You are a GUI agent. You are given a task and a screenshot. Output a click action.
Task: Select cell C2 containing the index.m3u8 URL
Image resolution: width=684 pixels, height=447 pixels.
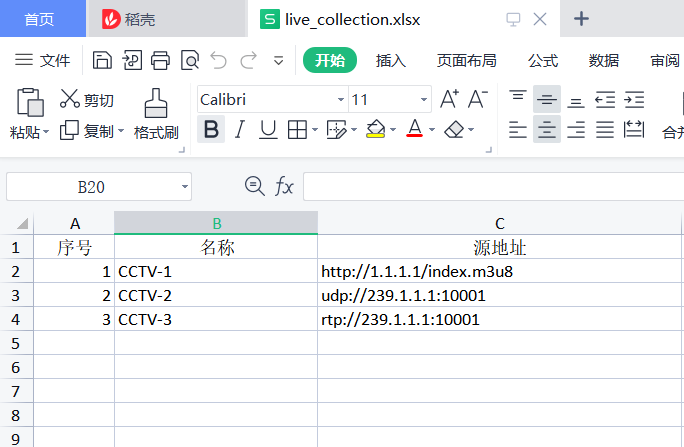pos(499,271)
